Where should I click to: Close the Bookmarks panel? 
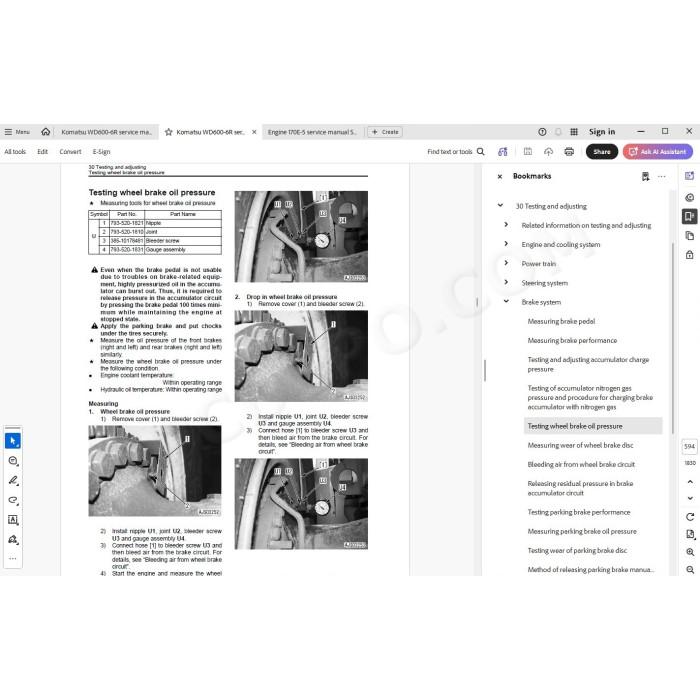(x=500, y=177)
